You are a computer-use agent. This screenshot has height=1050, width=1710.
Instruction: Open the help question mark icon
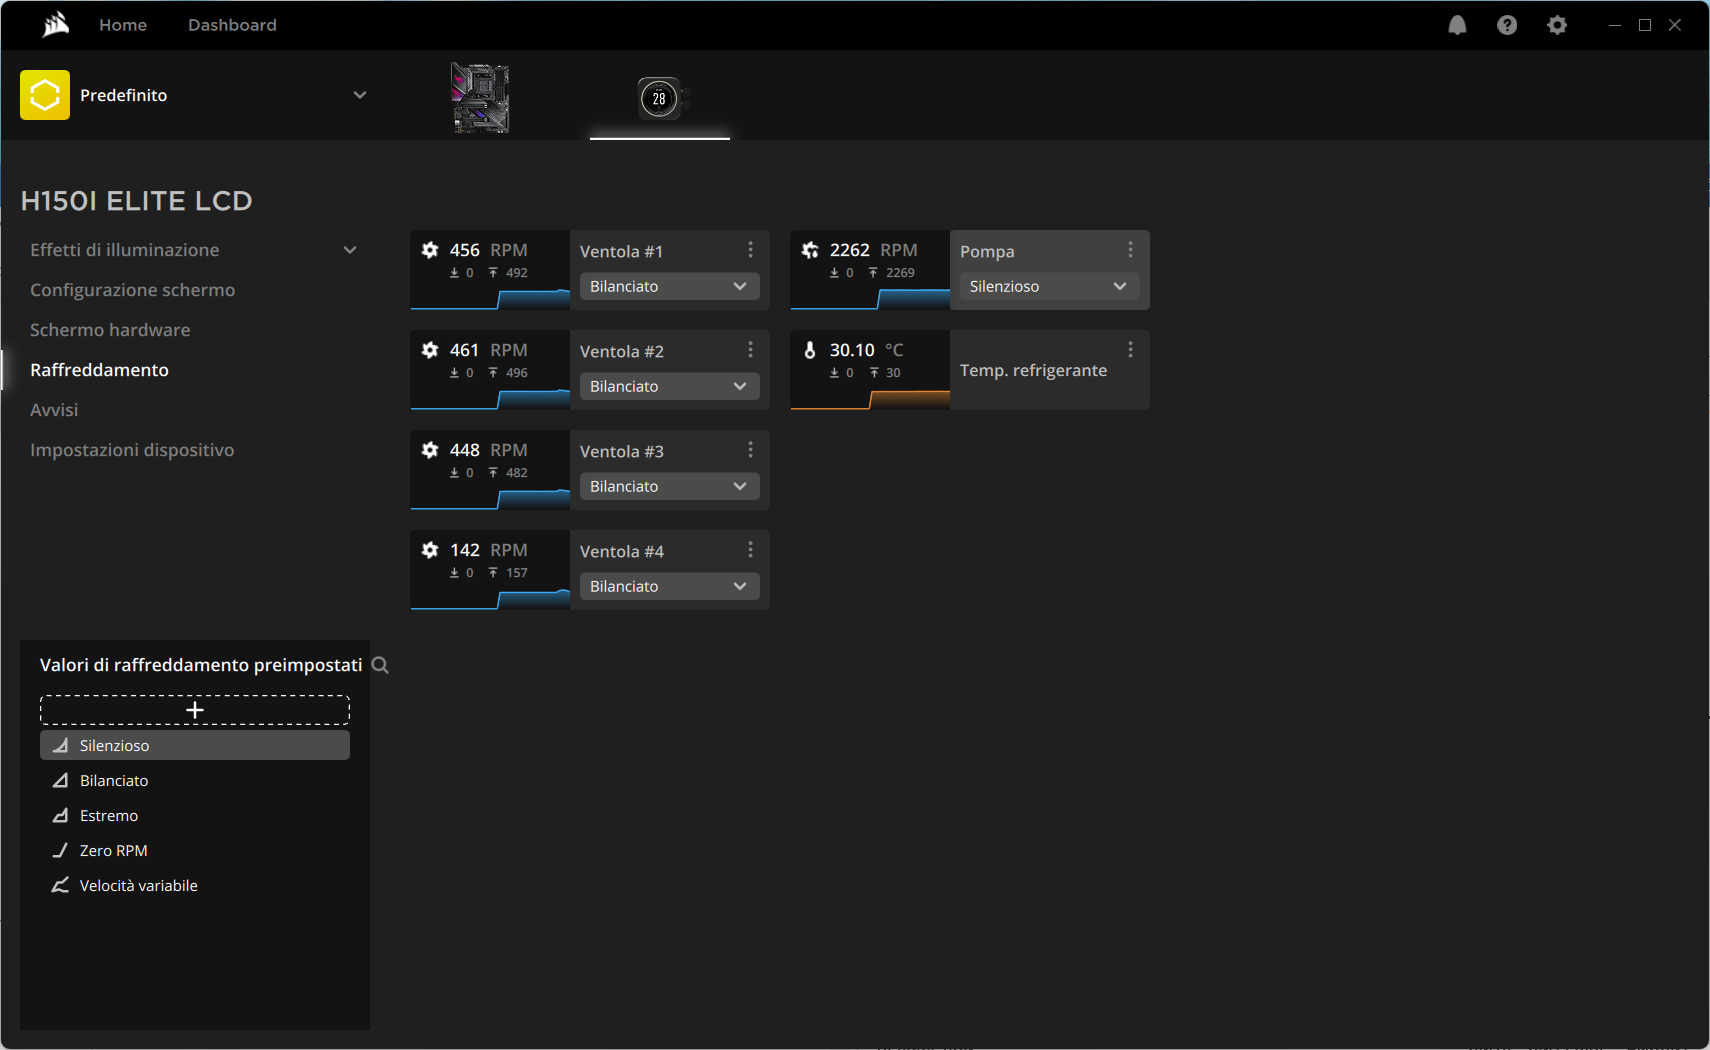coord(1507,25)
